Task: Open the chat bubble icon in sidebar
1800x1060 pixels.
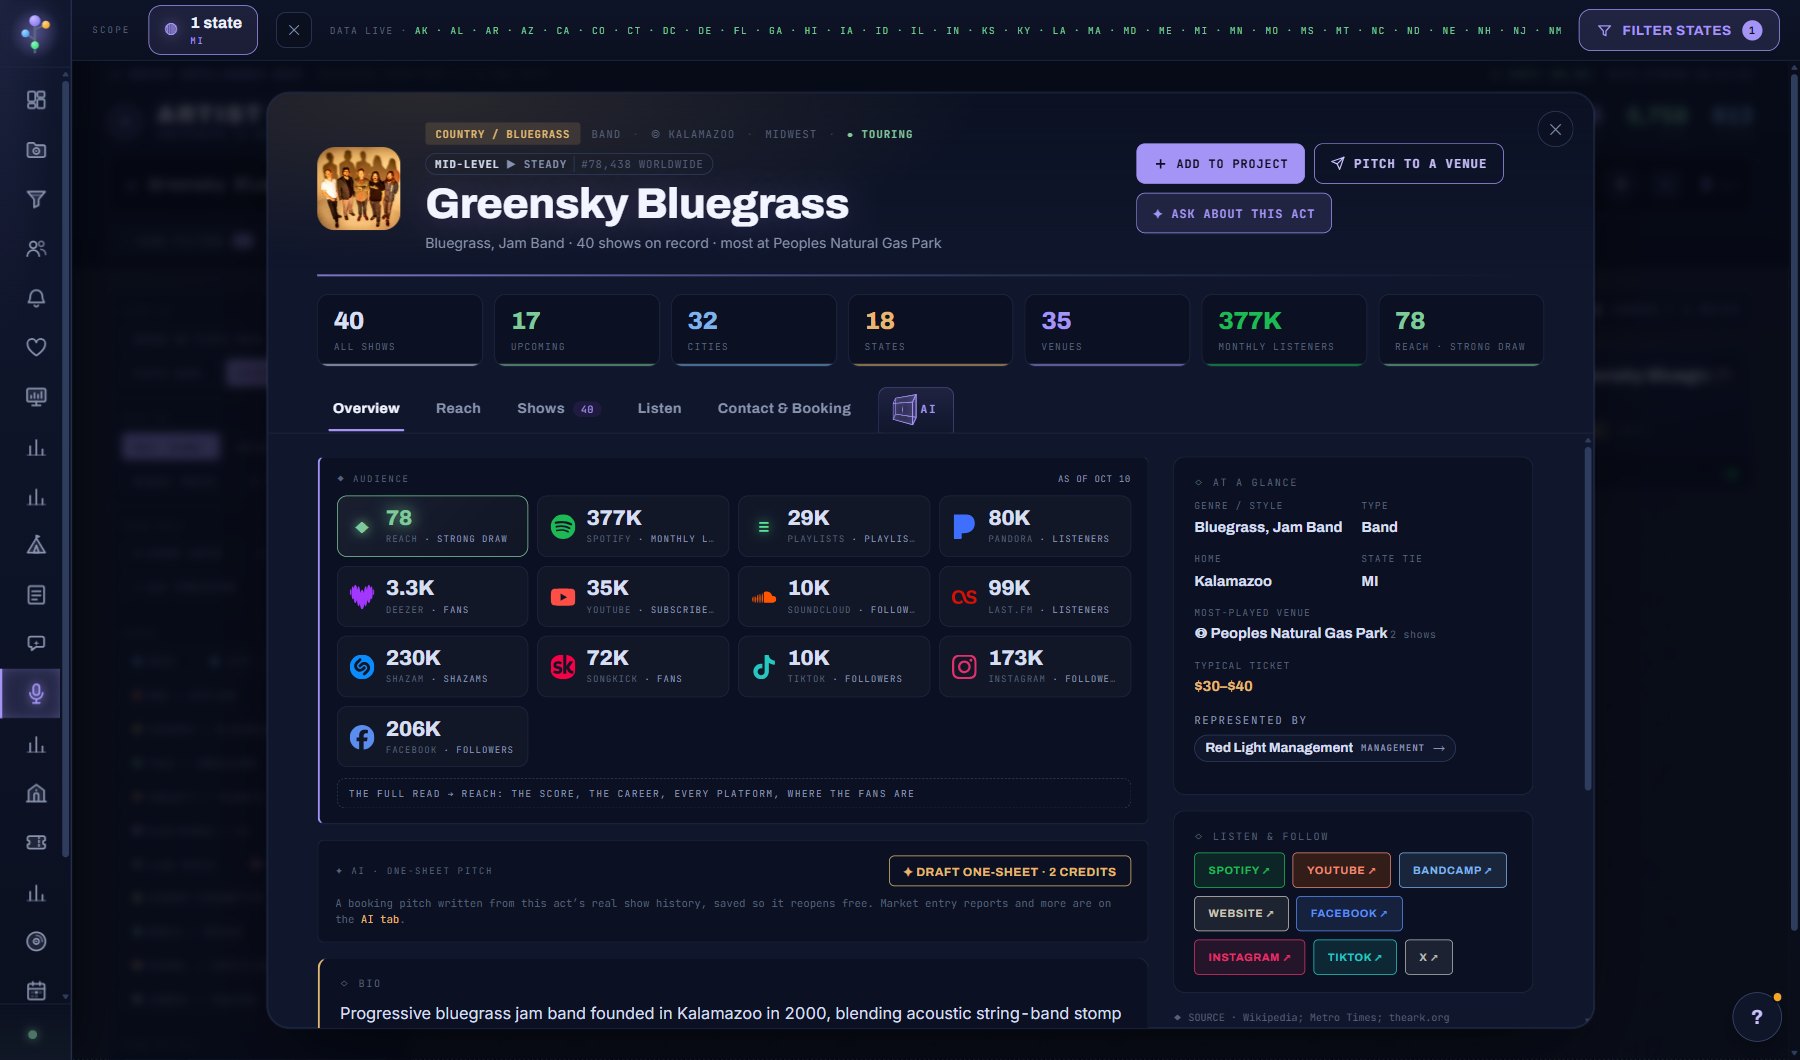Action: point(36,644)
